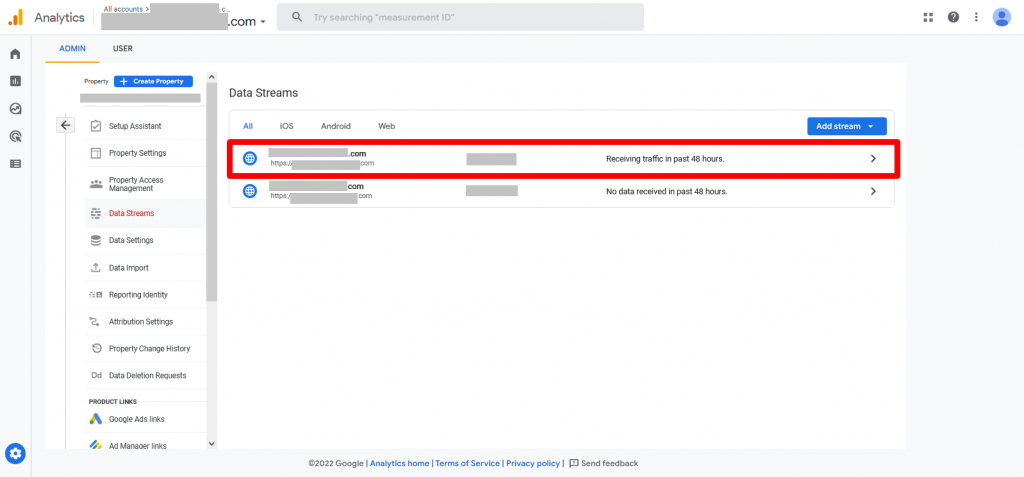Select the Android streams filter tab
The width and height of the screenshot is (1024, 477).
pyautogui.click(x=336, y=126)
